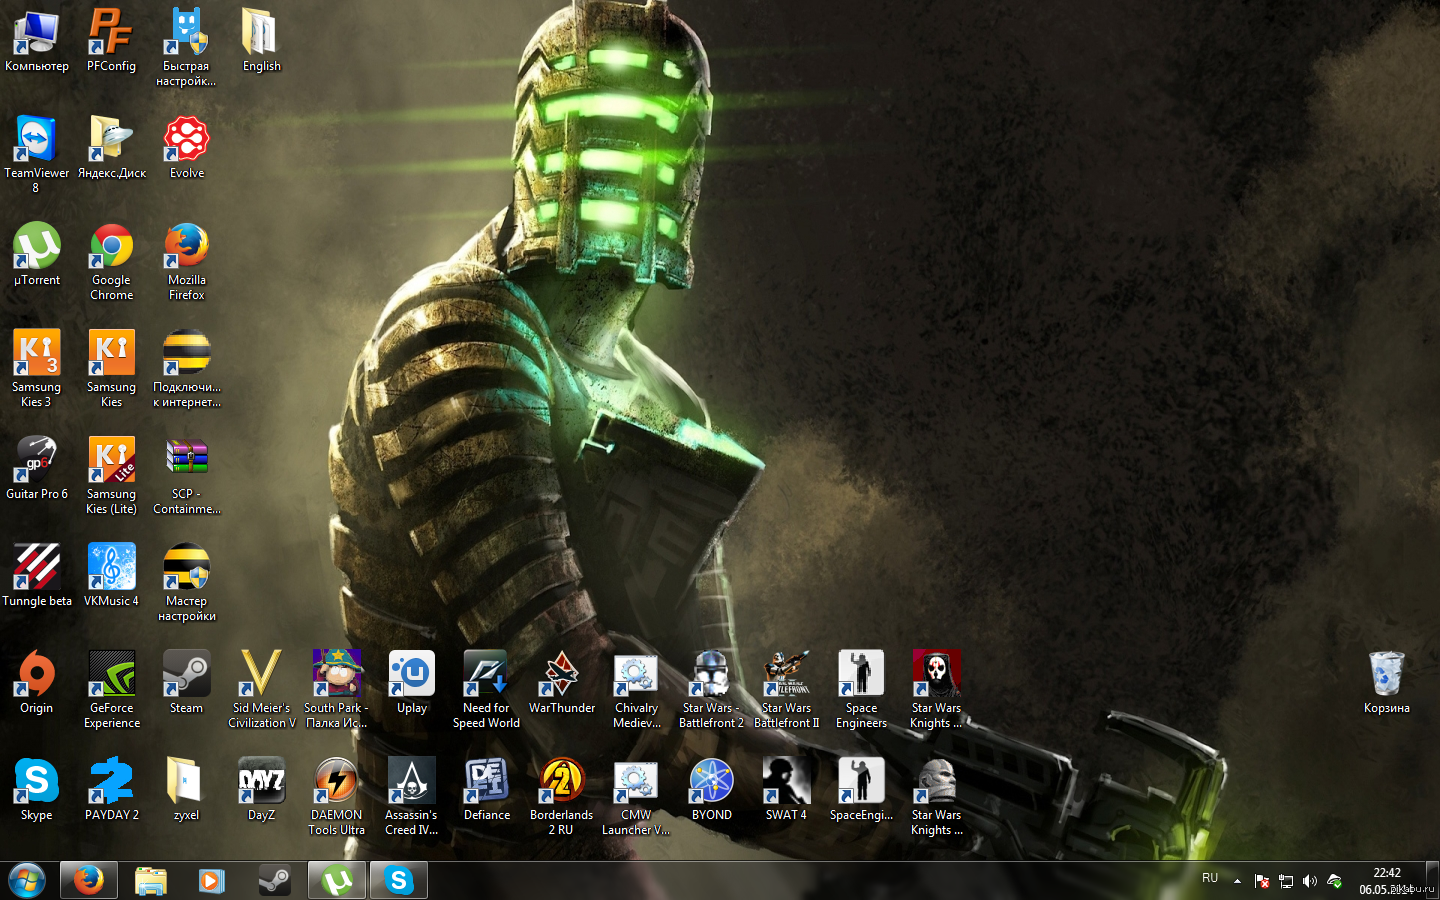Image resolution: width=1440 pixels, height=900 pixels.
Task: Click Мастер настройки shortcut
Action: point(186,583)
